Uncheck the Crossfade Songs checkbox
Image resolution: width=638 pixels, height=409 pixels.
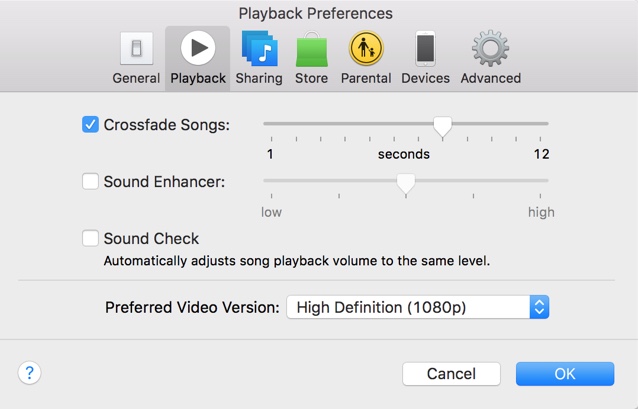coord(90,125)
